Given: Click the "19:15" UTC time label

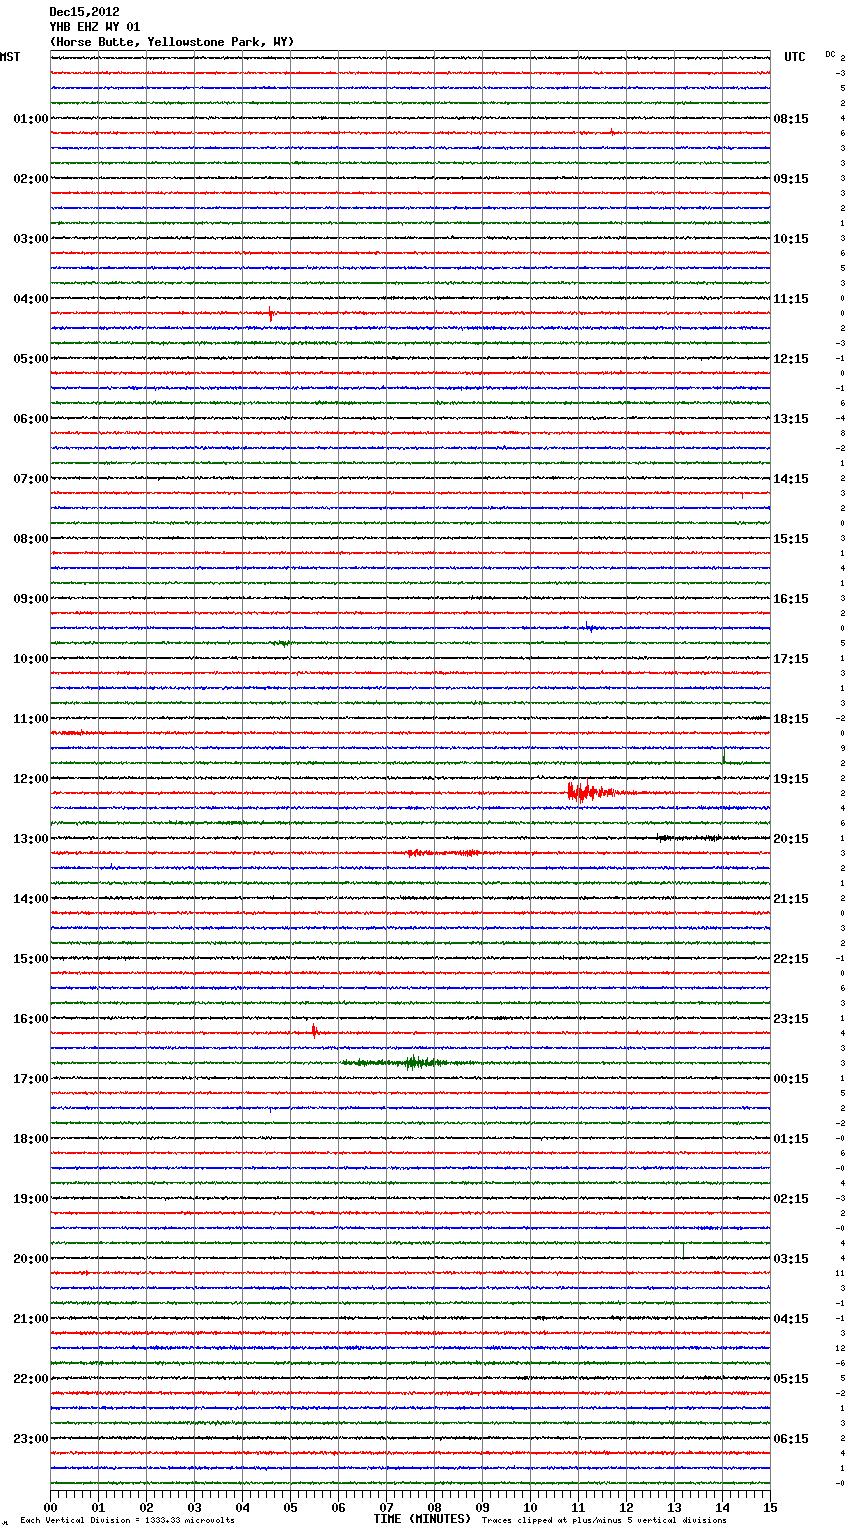Looking at the screenshot, I should click(x=791, y=779).
